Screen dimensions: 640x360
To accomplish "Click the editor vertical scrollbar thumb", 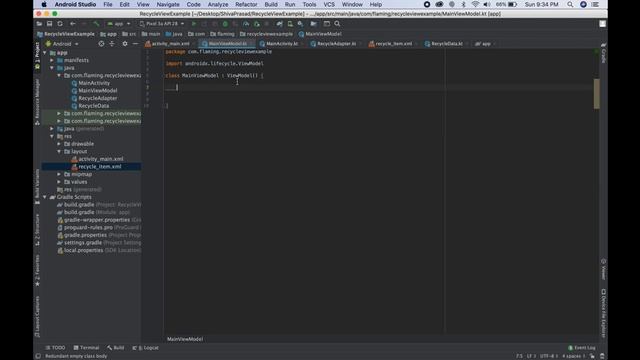I will [597, 94].
